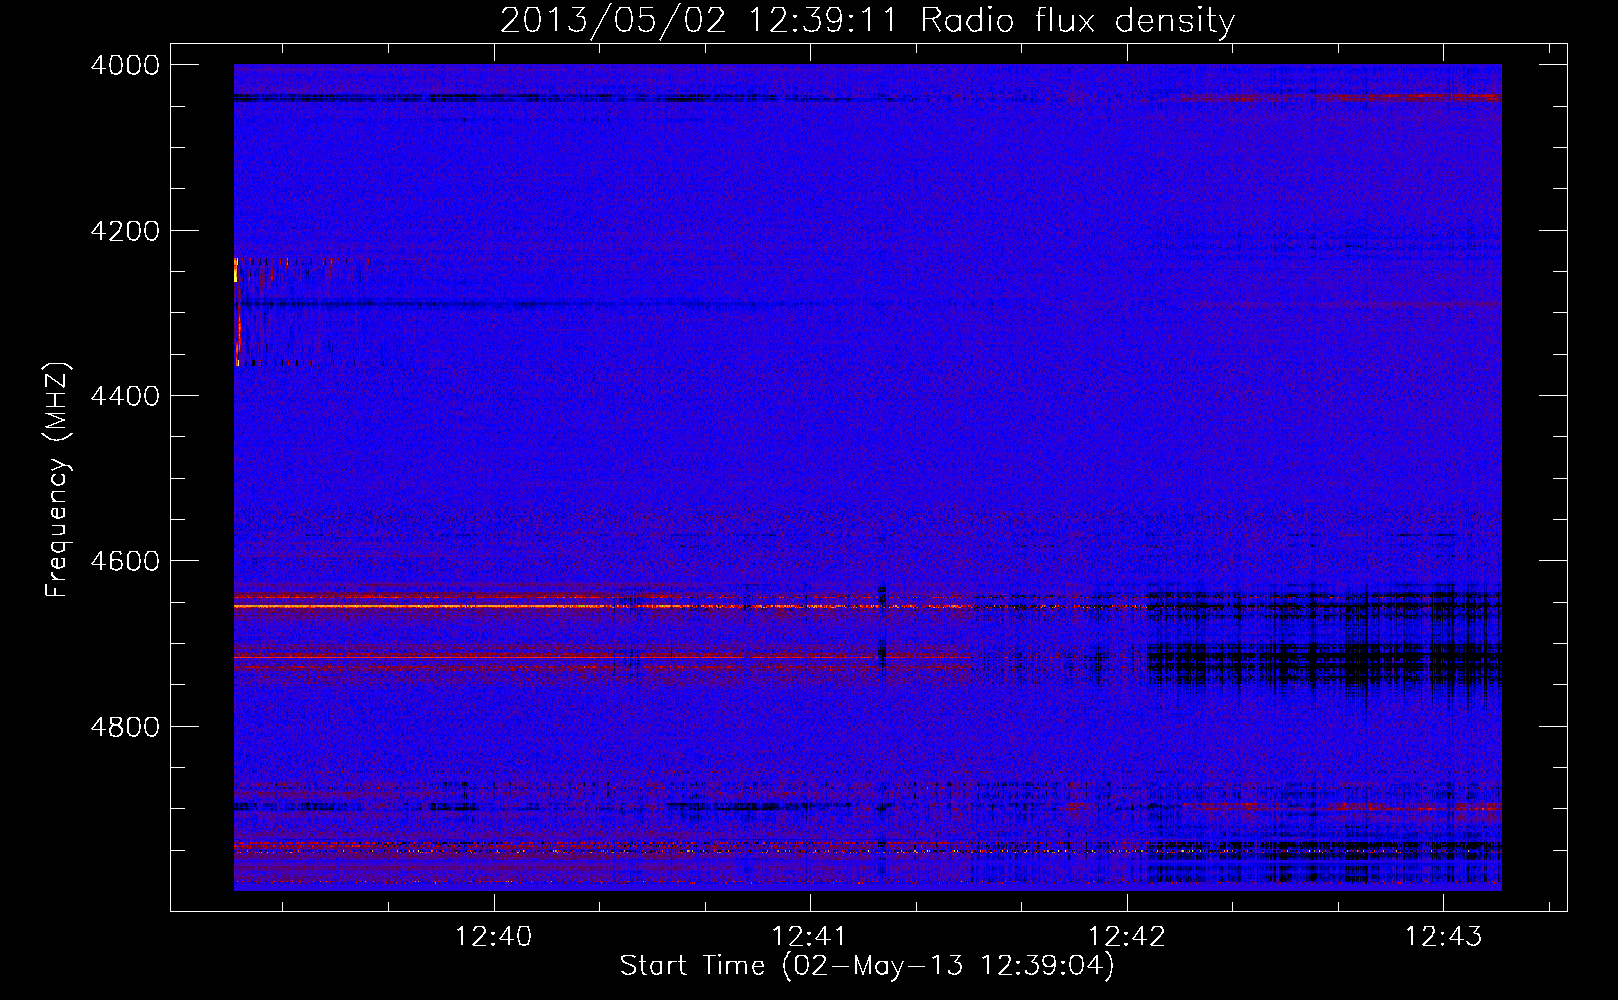Click the dark absorption patch near 4720 MHz
The image size is (1618, 1000).
click(1324, 665)
